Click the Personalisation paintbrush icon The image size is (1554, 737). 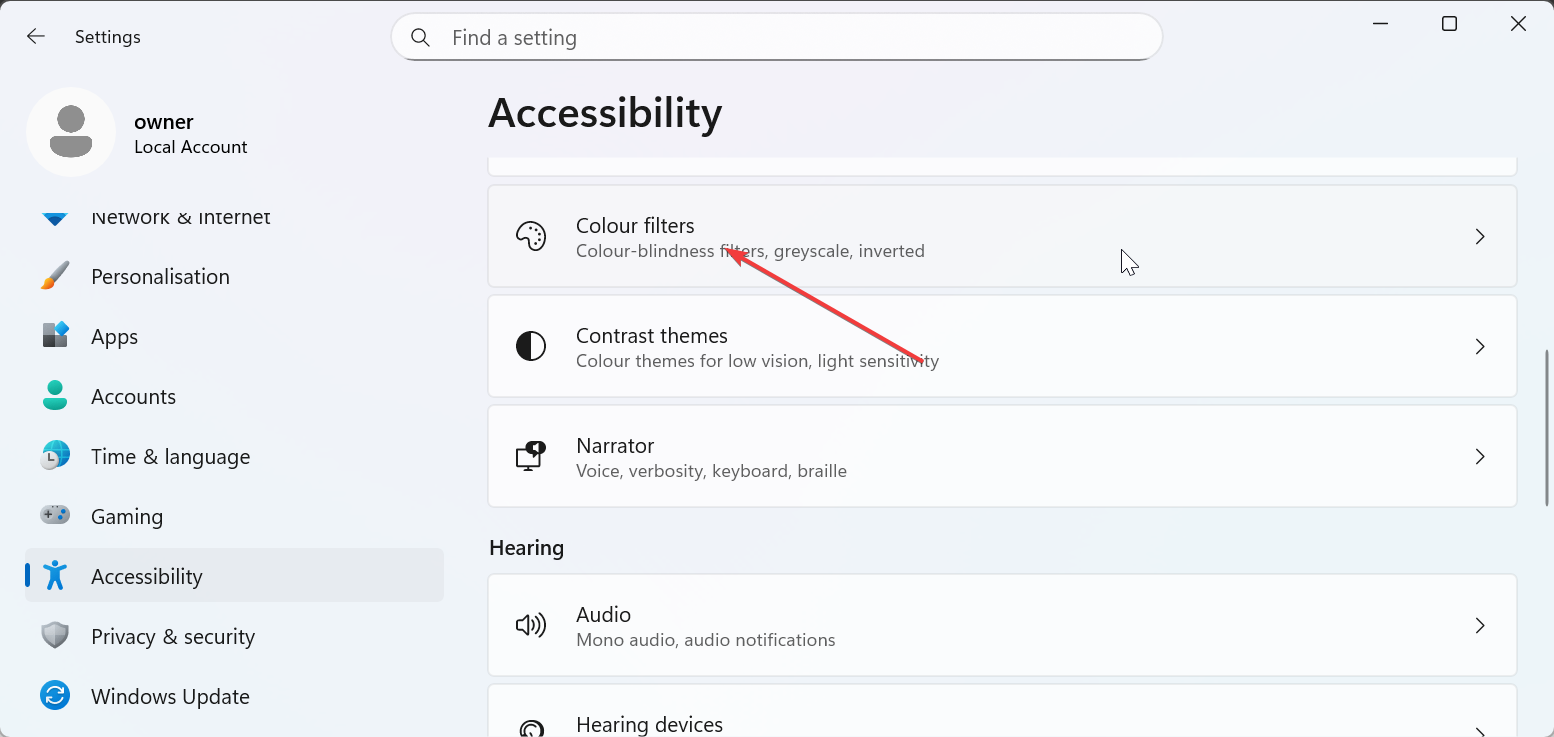(x=55, y=276)
